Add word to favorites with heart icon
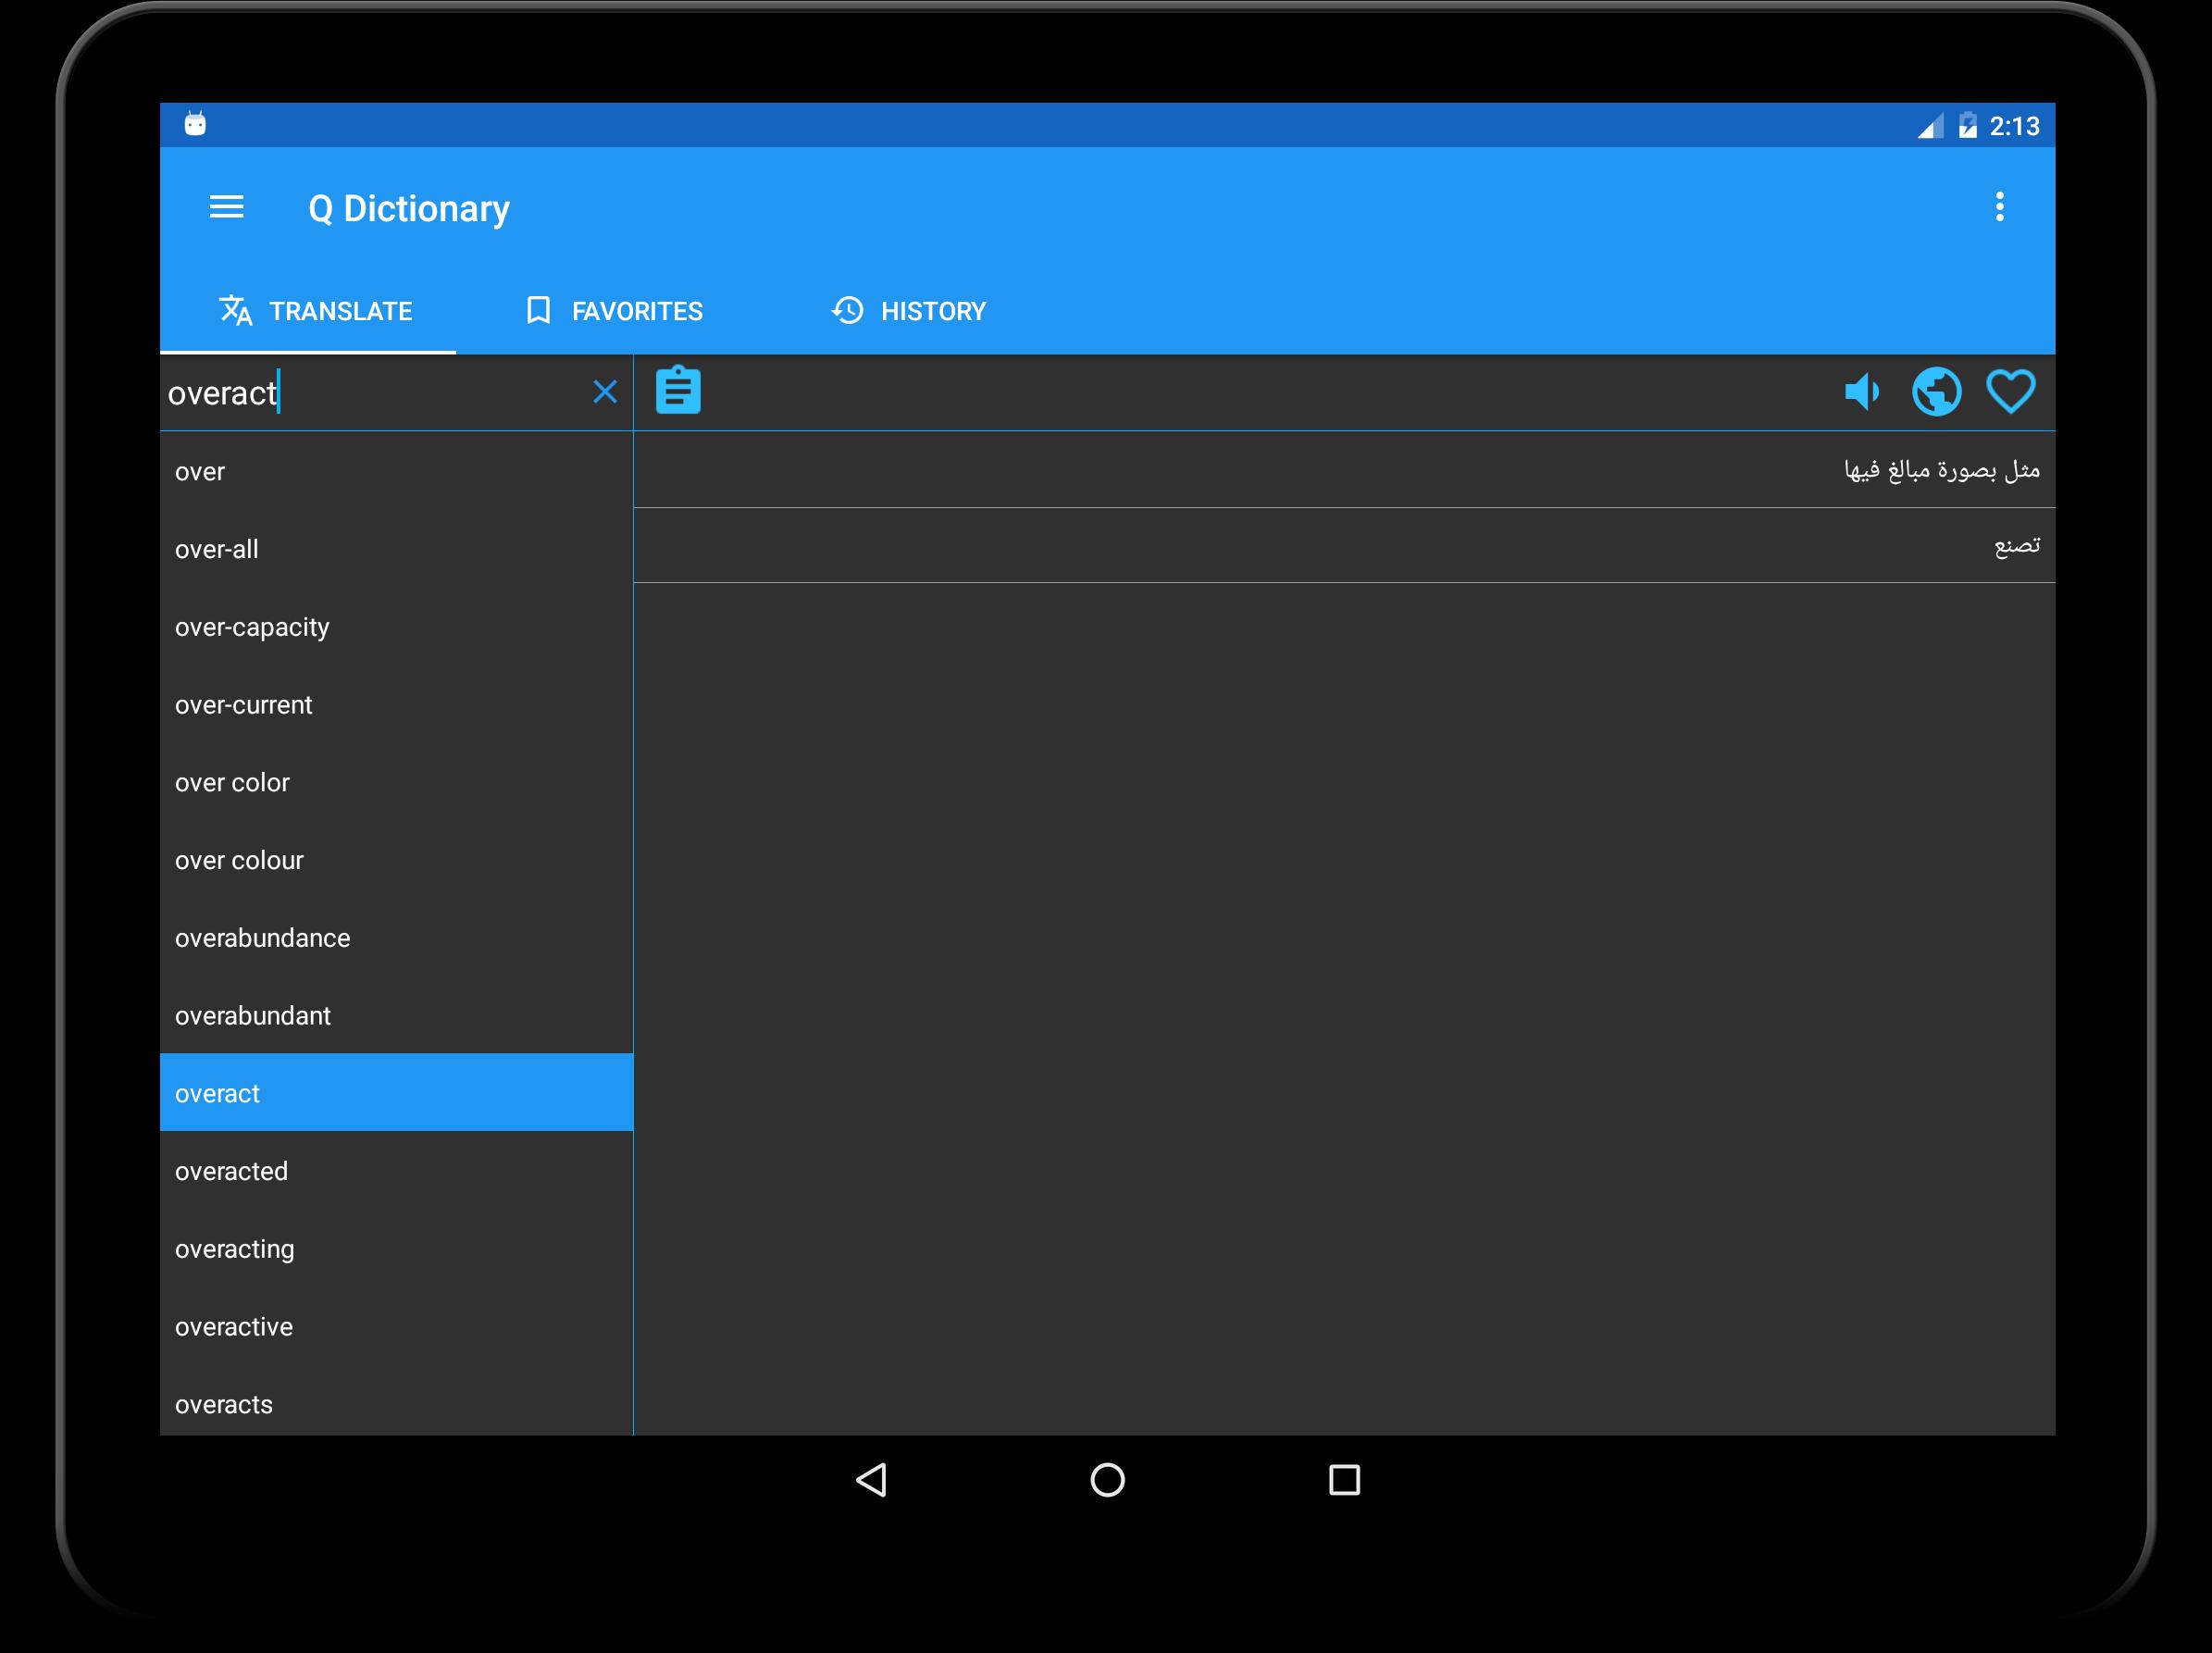The image size is (2212, 1653). (2010, 391)
